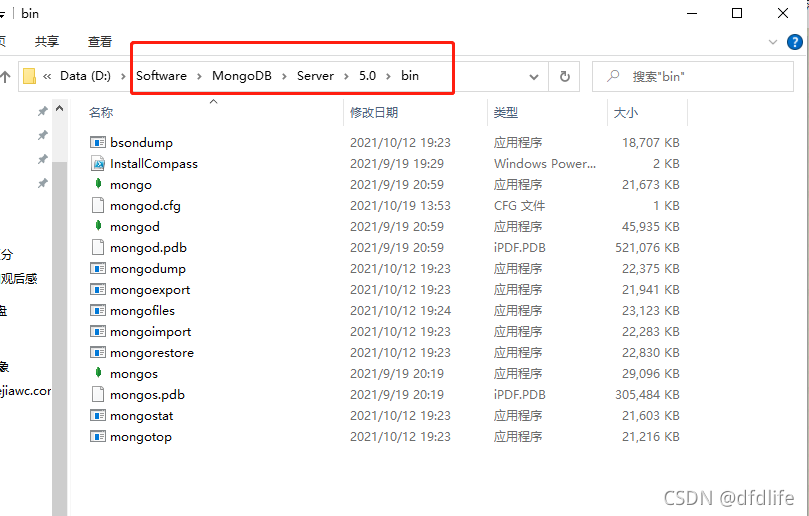Click the mongod.cfg file icon
Image resolution: width=809 pixels, height=516 pixels.
coord(98,205)
